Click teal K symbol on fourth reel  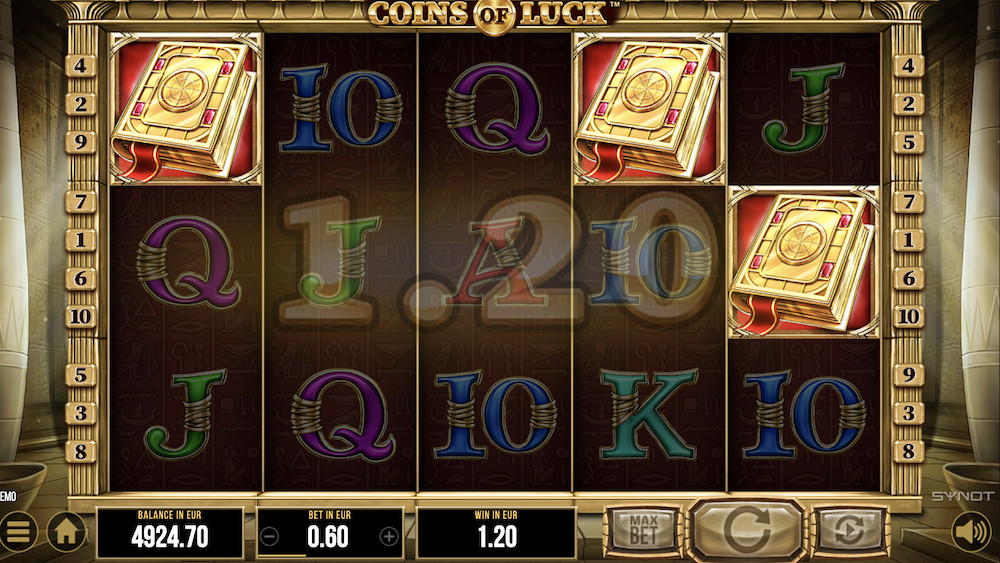click(649, 414)
